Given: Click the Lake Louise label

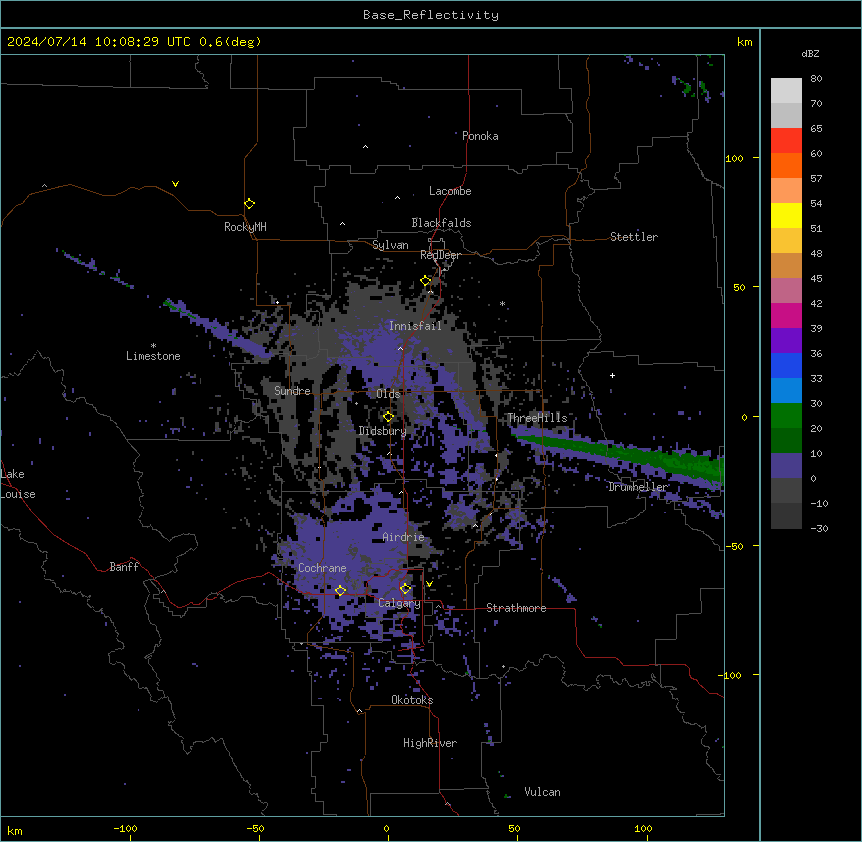Looking at the screenshot, I should pos(18,484).
